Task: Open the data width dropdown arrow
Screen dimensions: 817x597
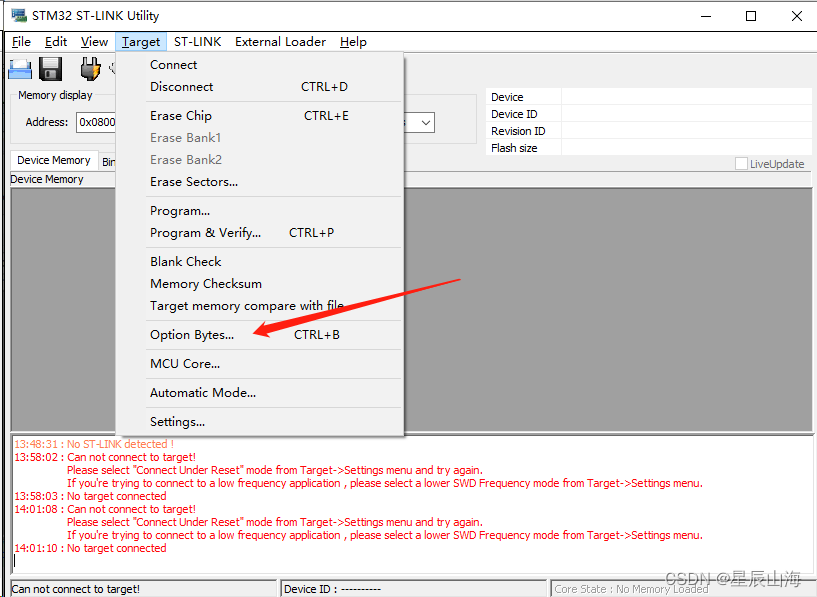Action: [x=425, y=123]
